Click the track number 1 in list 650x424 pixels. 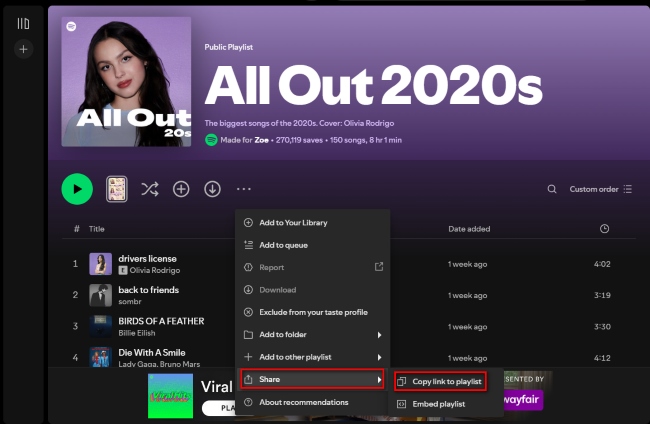coord(75,264)
